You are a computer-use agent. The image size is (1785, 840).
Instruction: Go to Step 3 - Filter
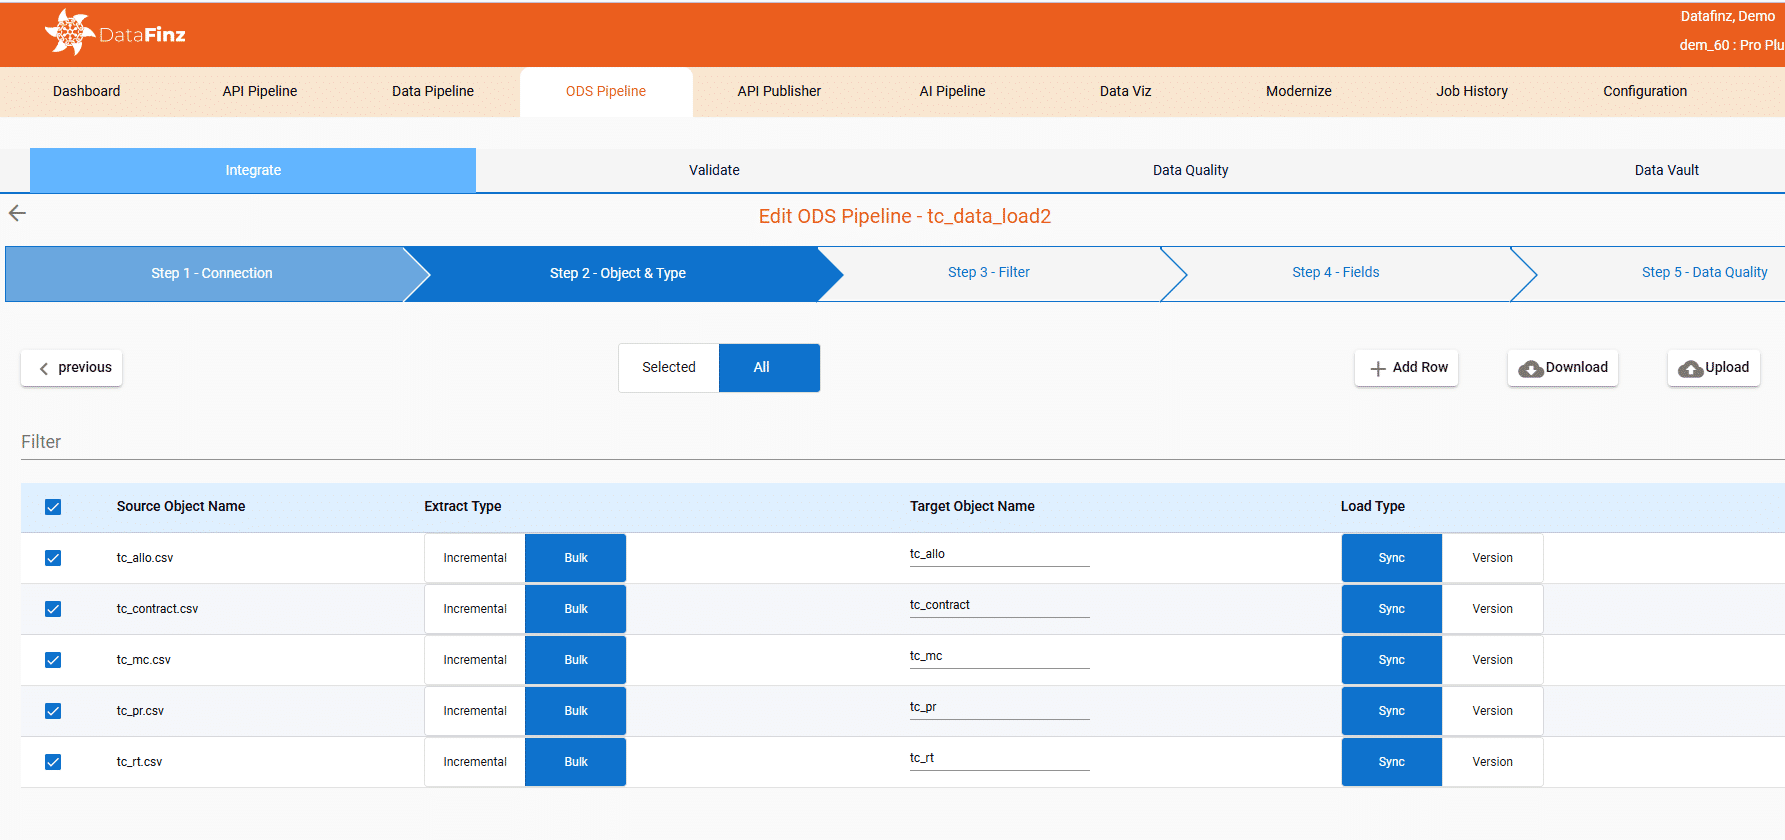click(x=988, y=273)
